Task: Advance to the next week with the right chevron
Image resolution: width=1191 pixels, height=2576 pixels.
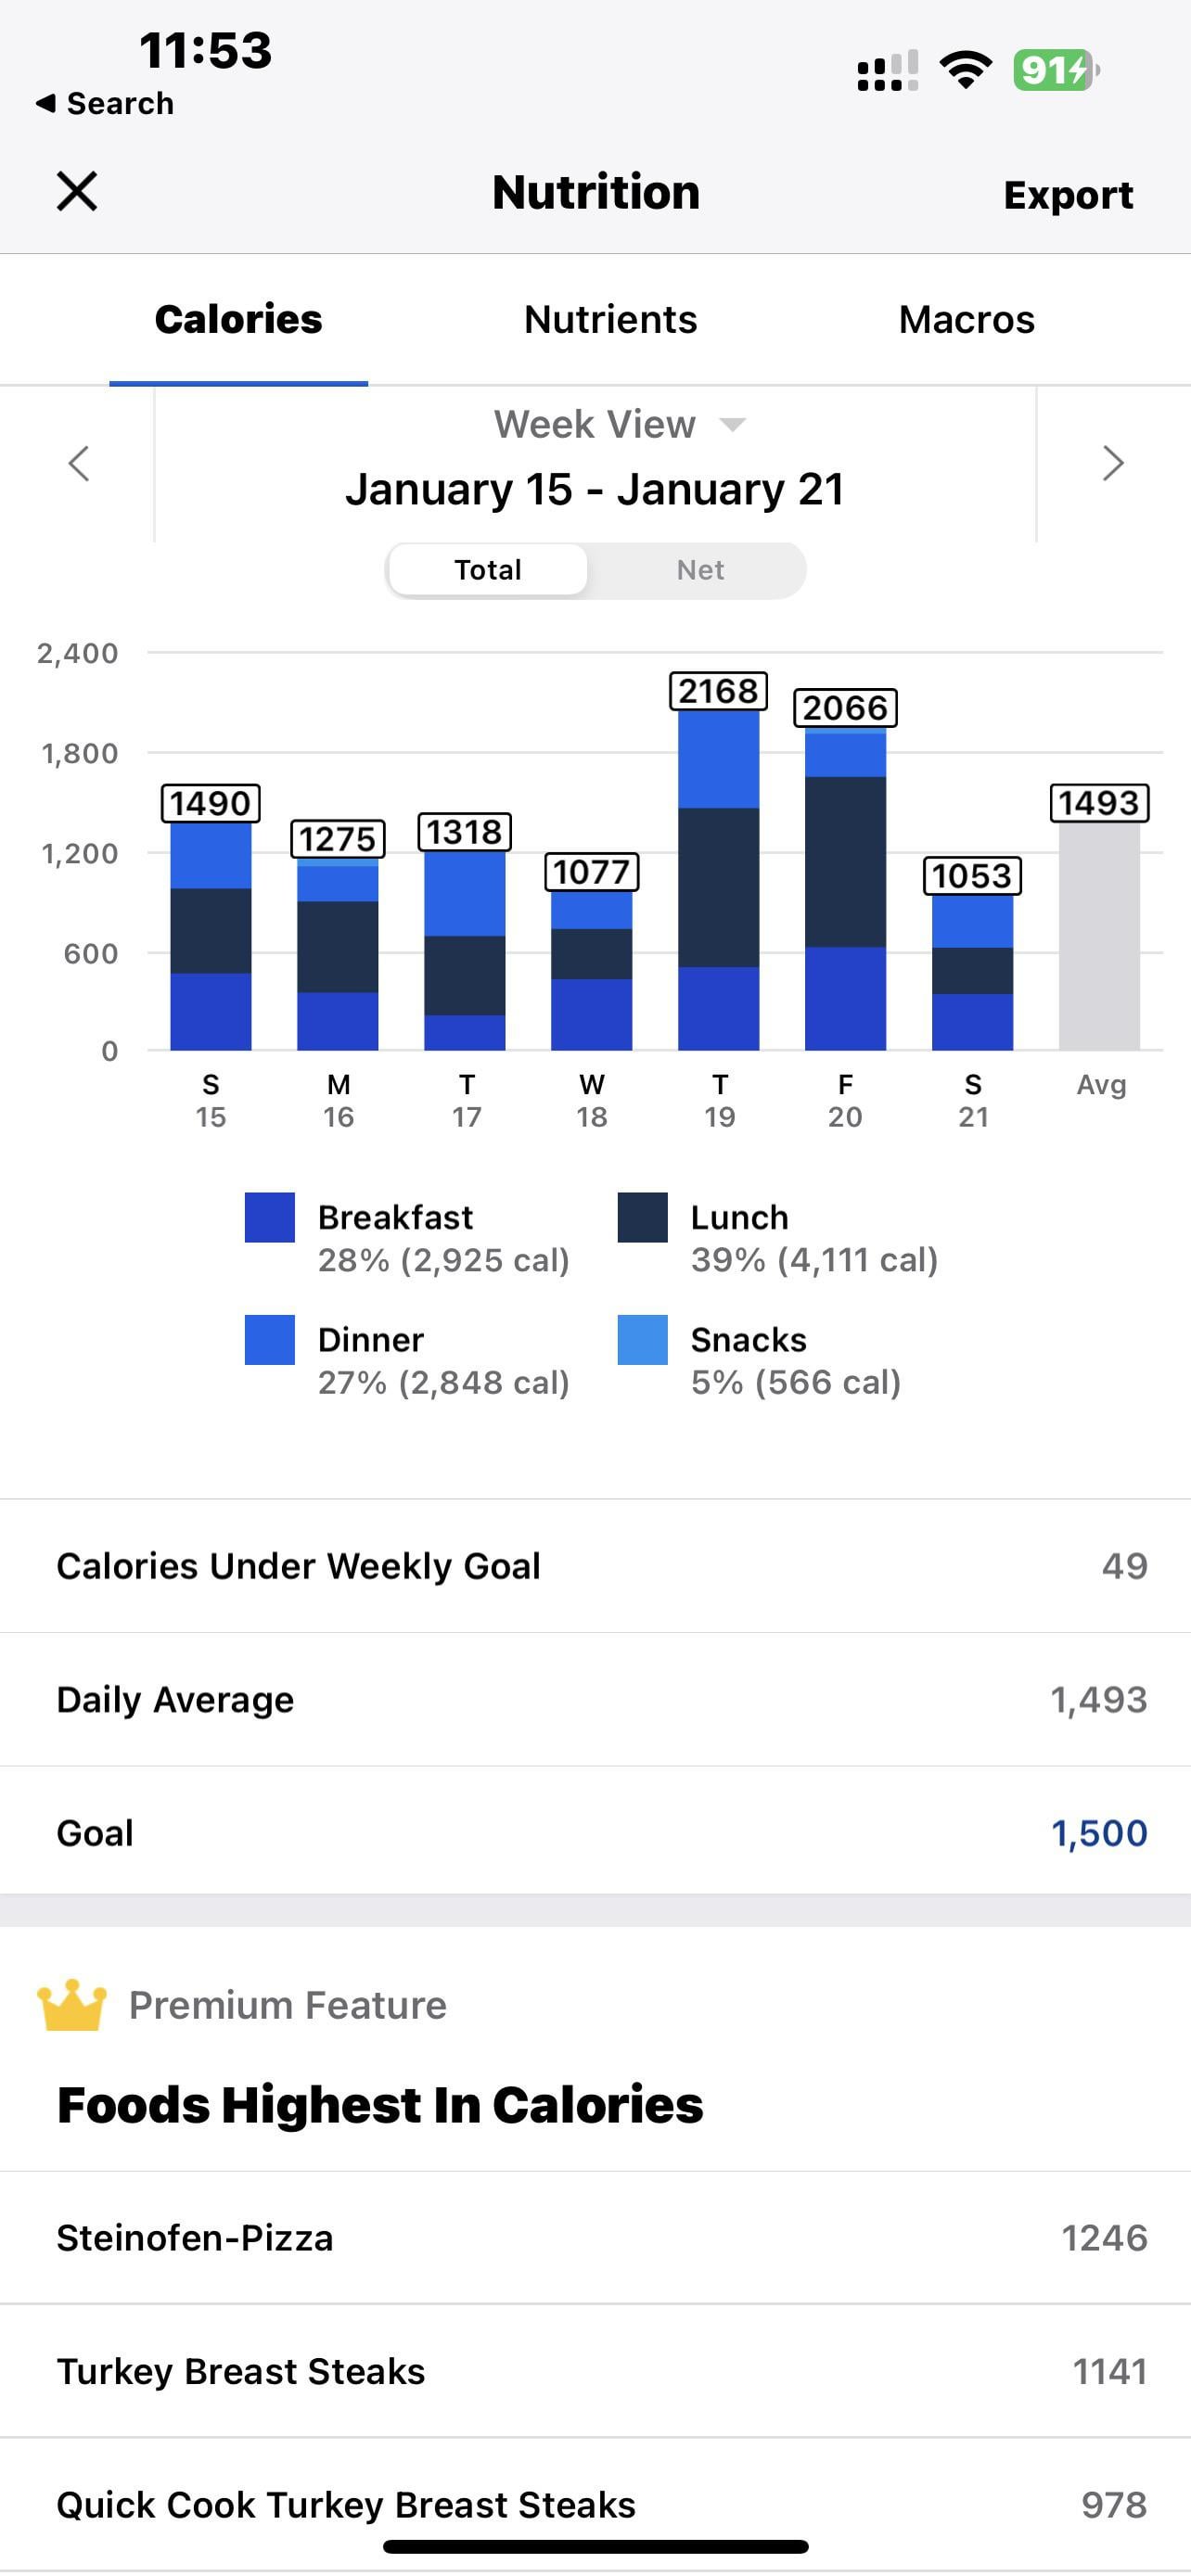Action: pyautogui.click(x=1113, y=463)
